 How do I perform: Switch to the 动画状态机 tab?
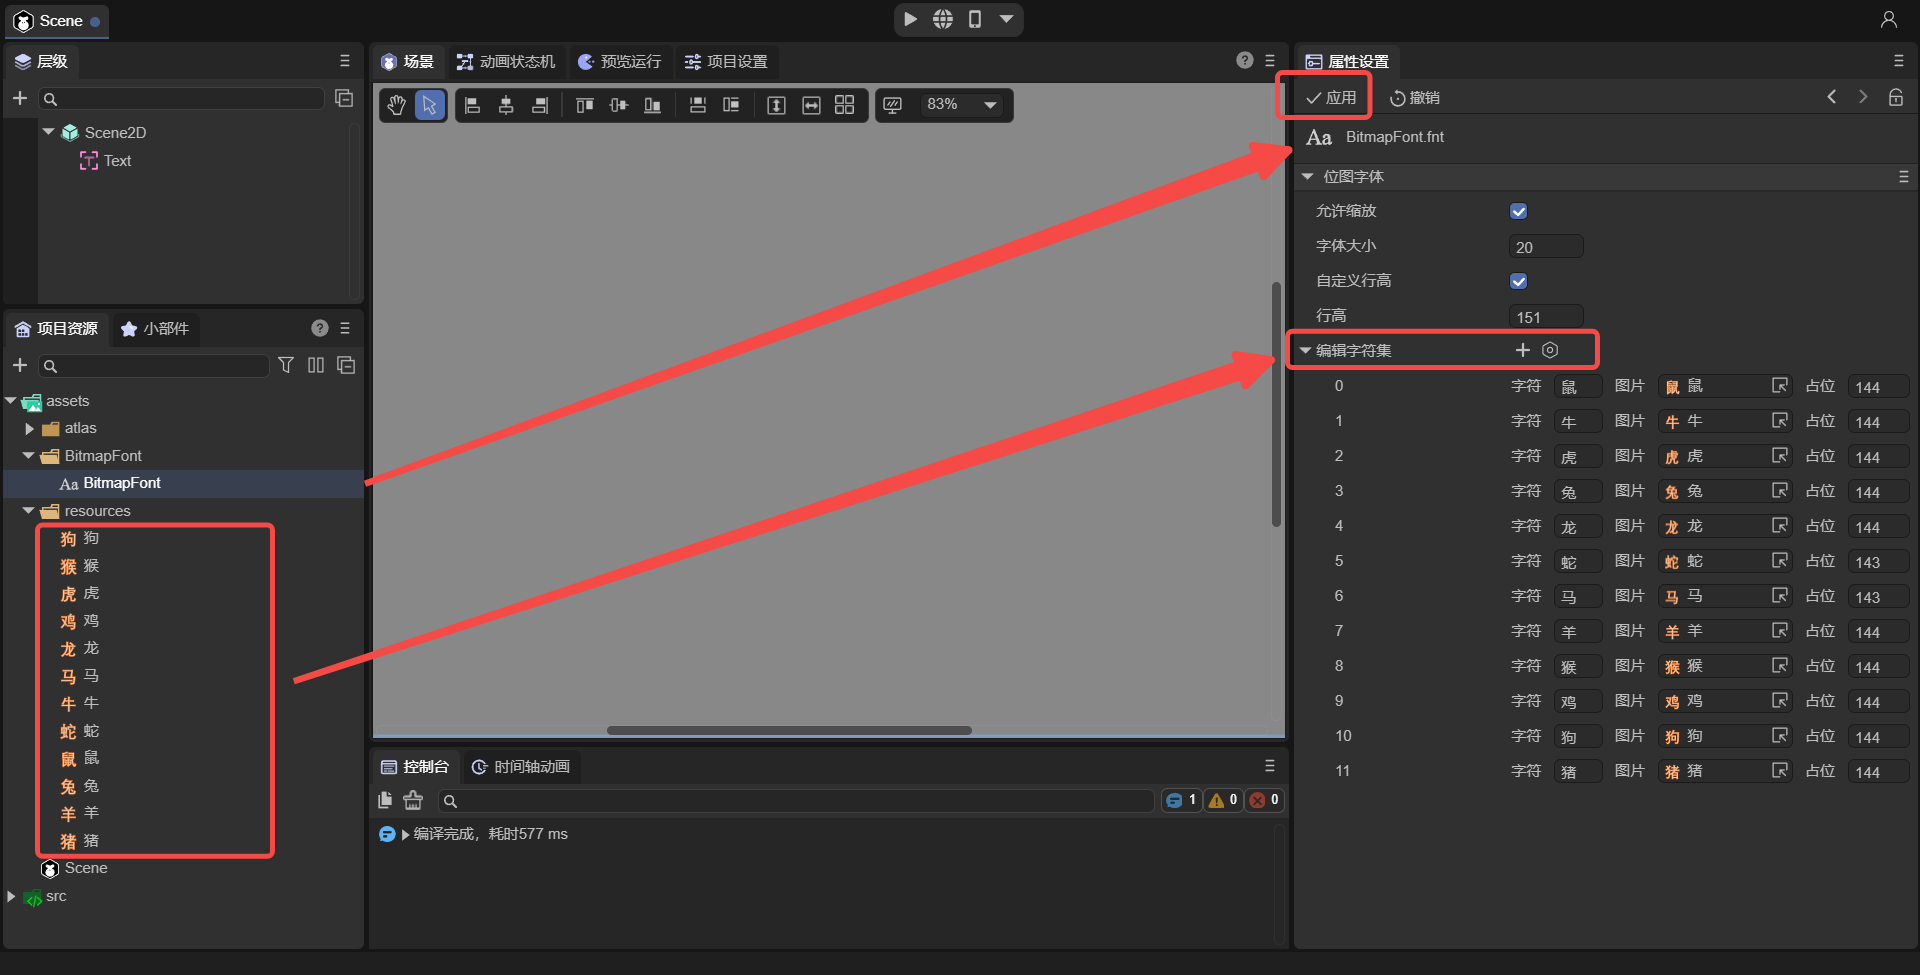click(506, 62)
